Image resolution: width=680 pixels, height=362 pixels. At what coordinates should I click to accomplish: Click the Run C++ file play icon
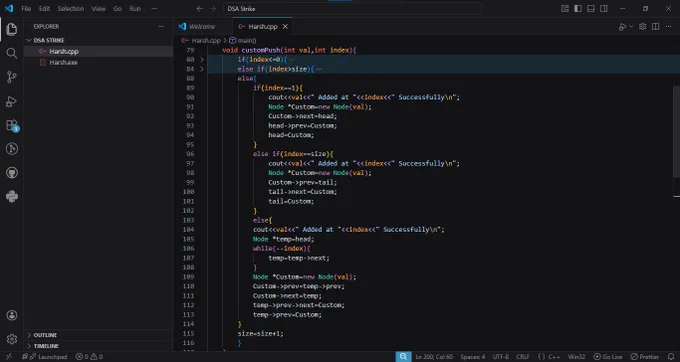click(x=622, y=26)
